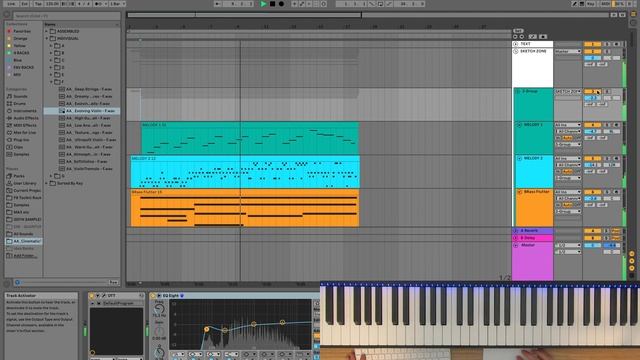Open MELODY 1 All Ins input dropdown
This screenshot has width=640, height=360.
[568, 125]
